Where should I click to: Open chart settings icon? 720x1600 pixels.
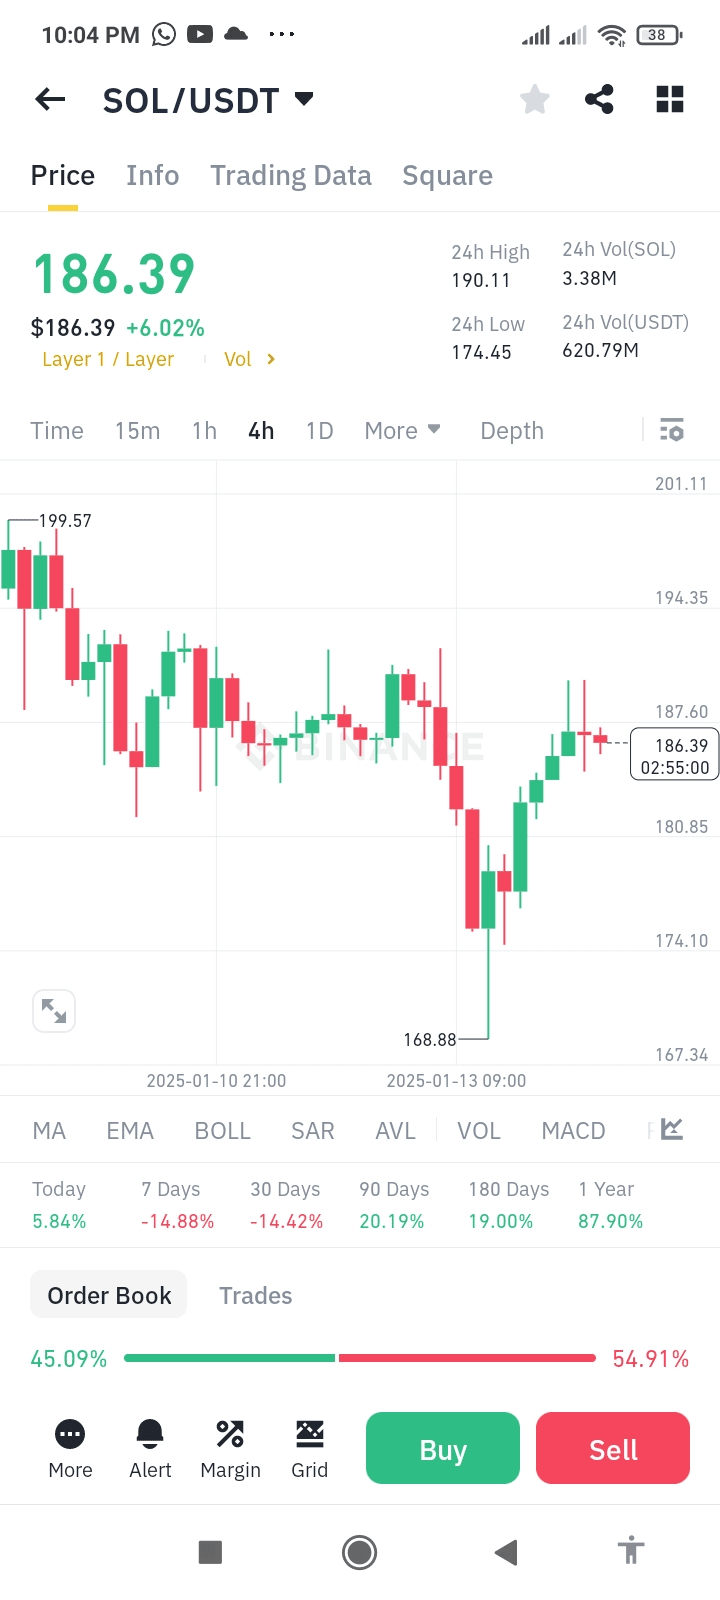click(672, 431)
